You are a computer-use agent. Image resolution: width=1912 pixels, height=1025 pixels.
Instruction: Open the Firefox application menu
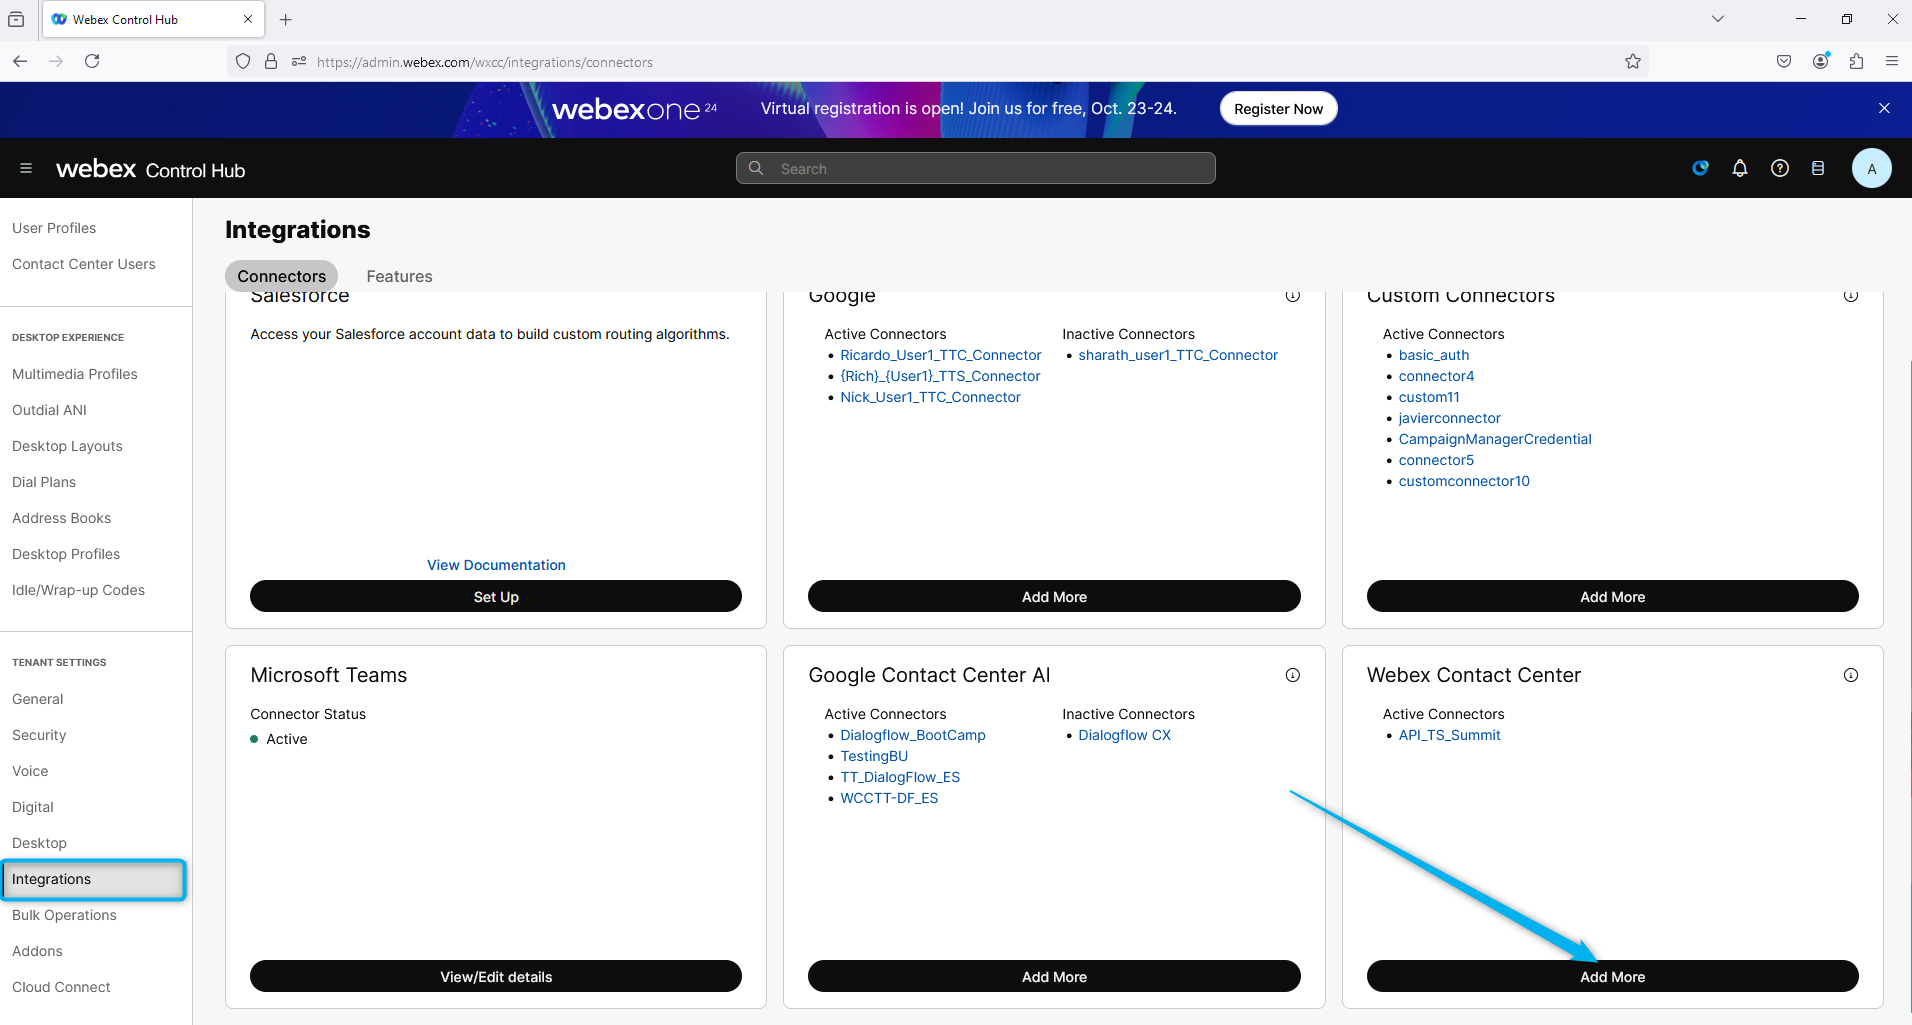click(1892, 61)
